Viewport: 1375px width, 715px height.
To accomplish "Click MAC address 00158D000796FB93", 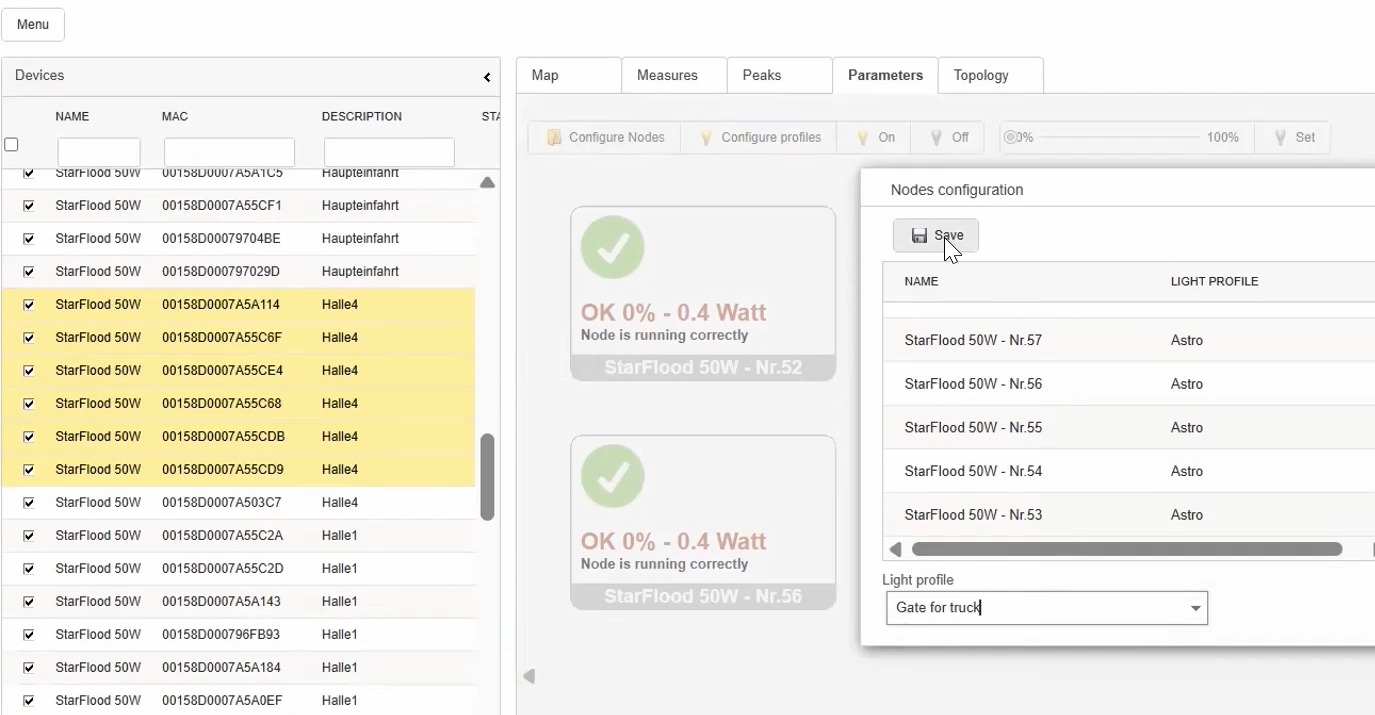I will tap(221, 635).
